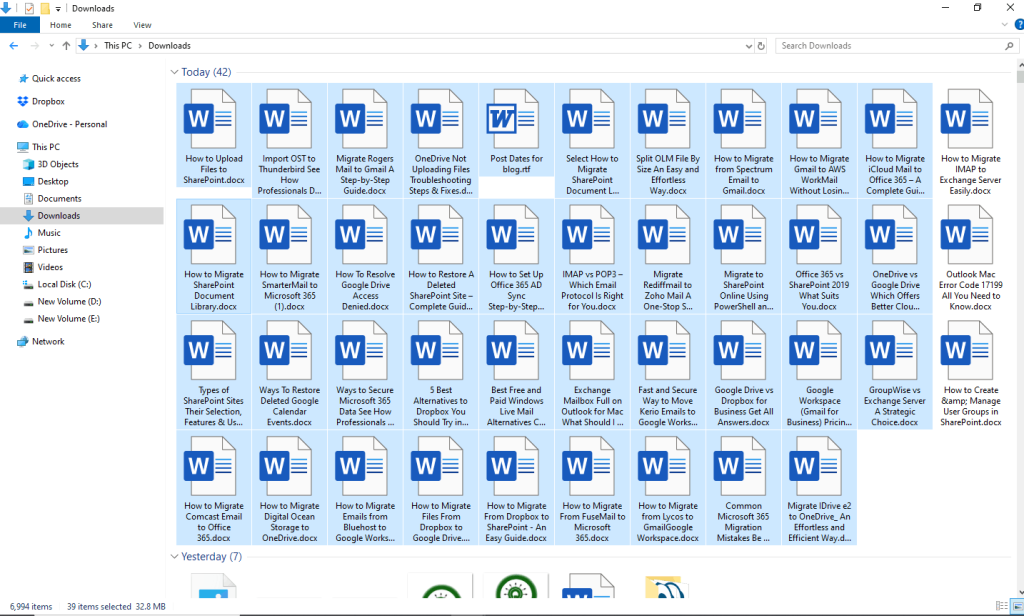Open Pictures folder in sidebar
Viewport: 1024px width, 616px height.
[x=52, y=250]
